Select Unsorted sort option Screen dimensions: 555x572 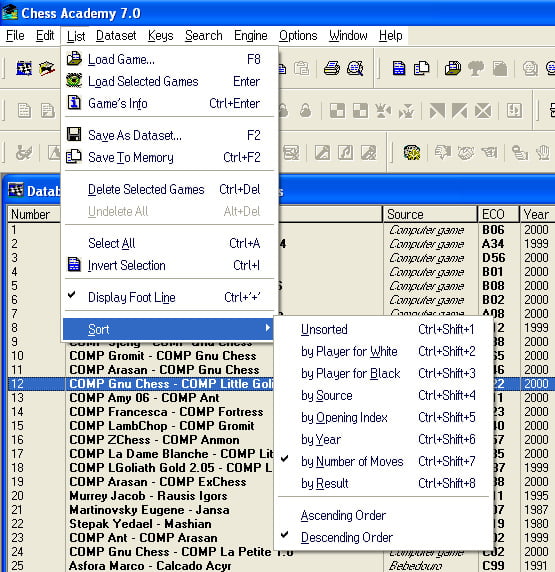pos(382,329)
